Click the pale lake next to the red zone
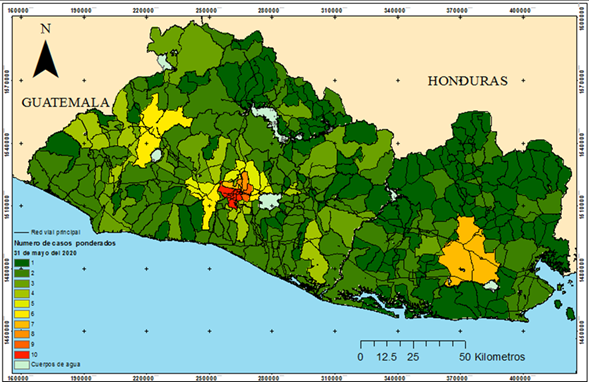Viewport: 589px width, 382px height. tap(269, 201)
